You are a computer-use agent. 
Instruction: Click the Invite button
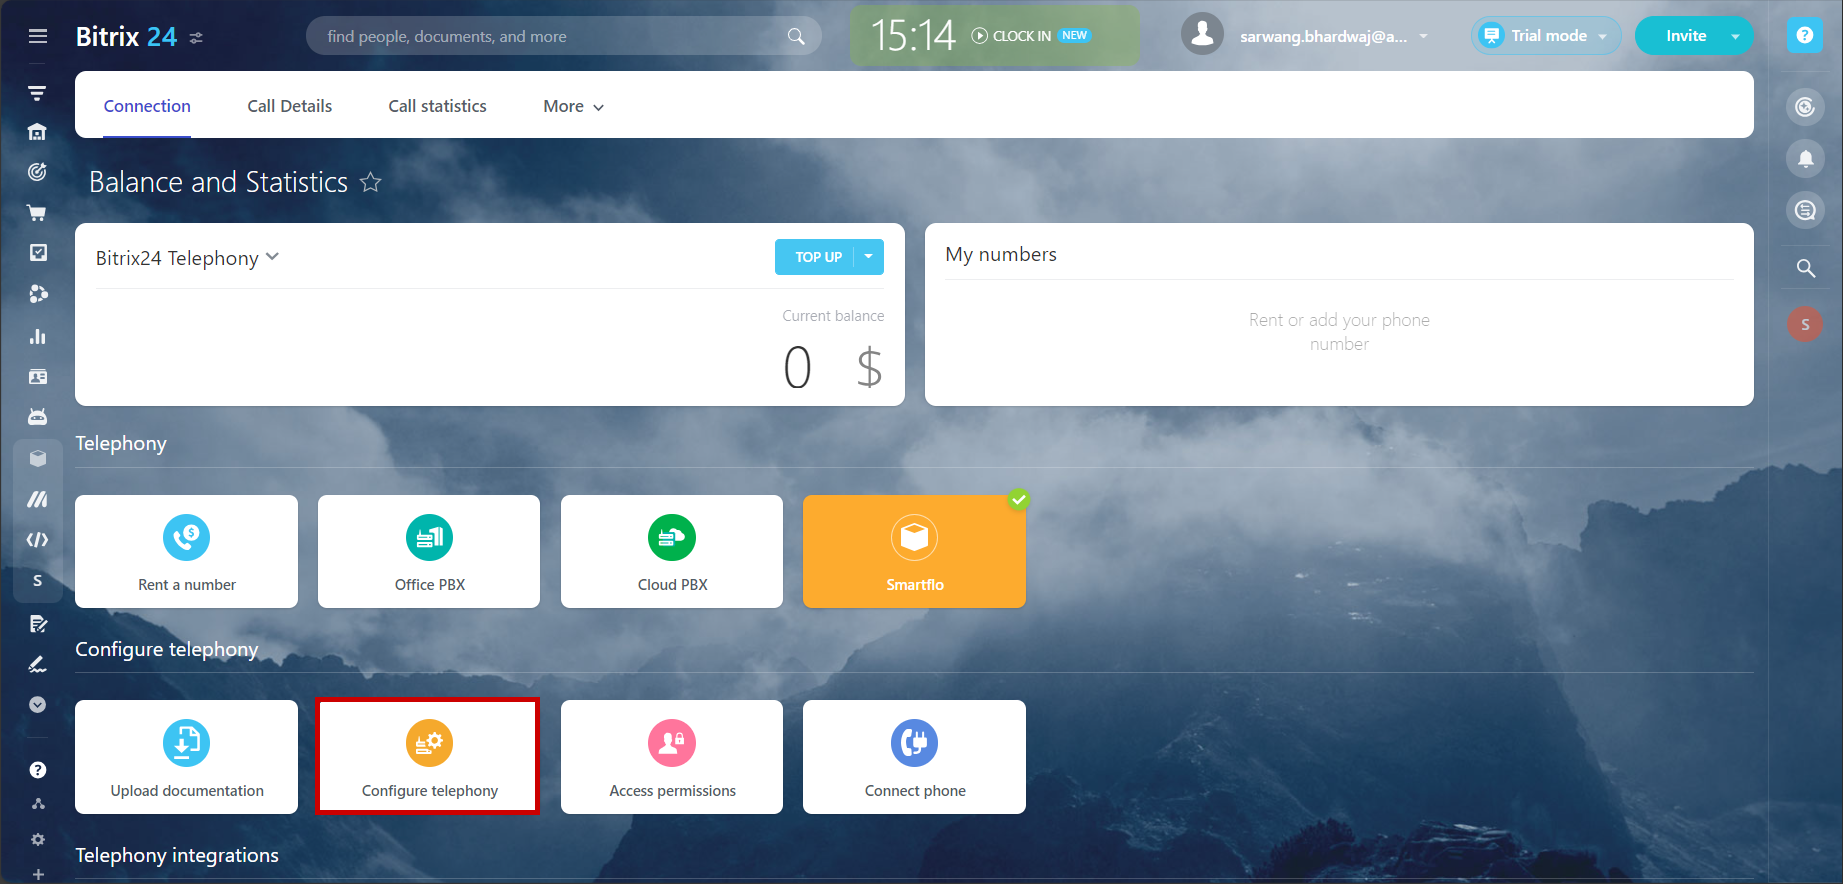coord(1686,36)
